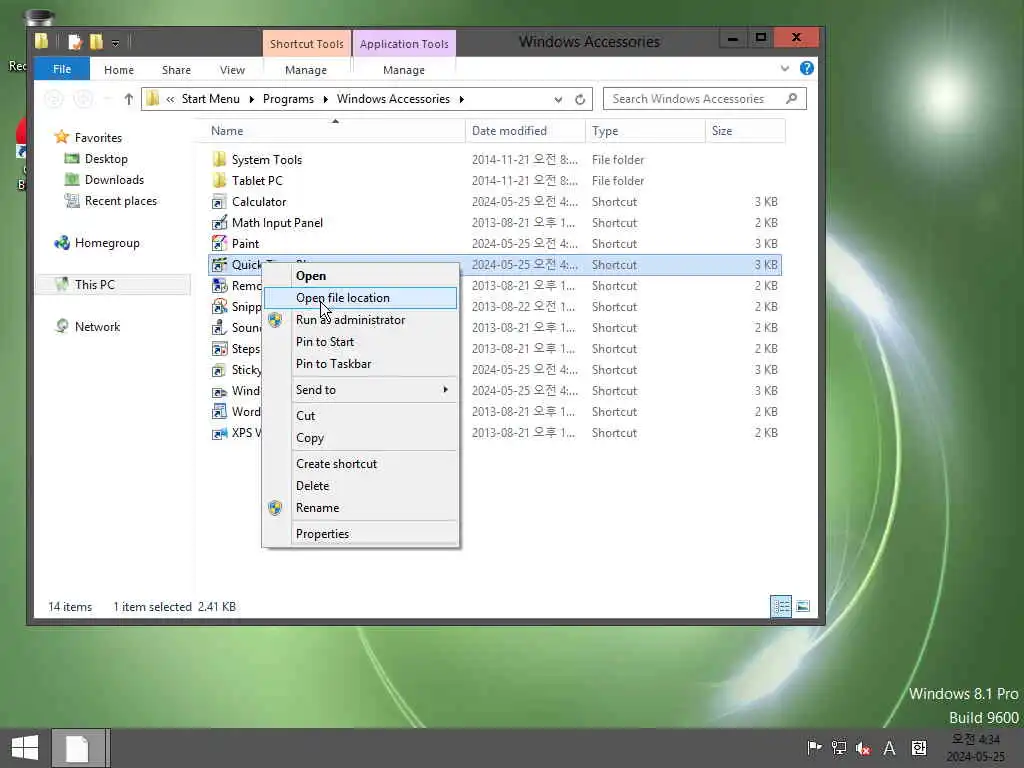Click the Help question mark icon

coord(807,68)
